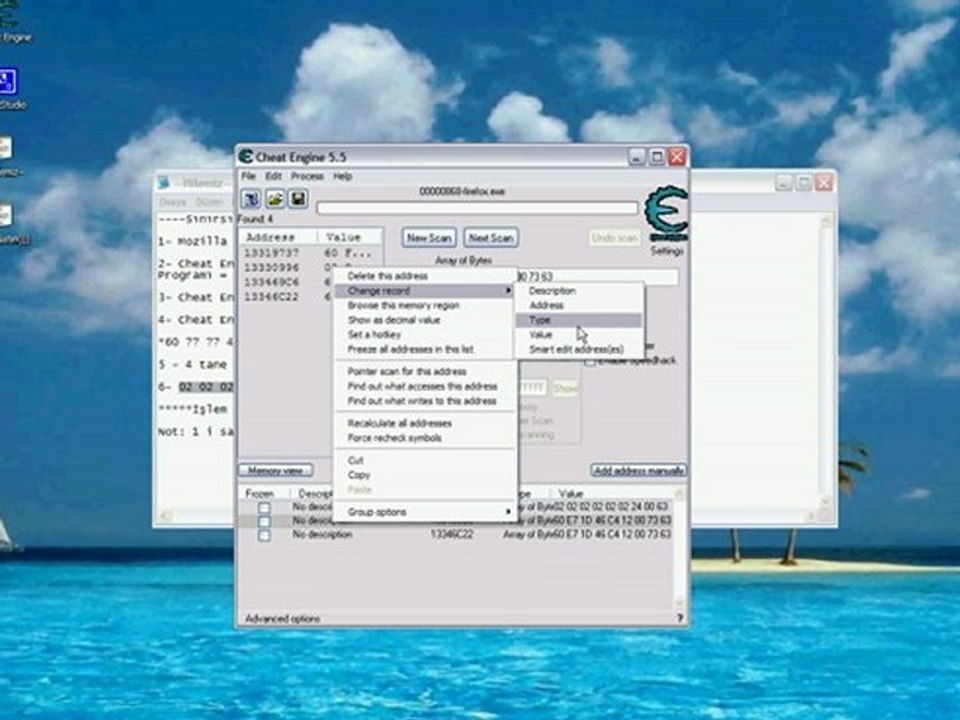The height and width of the screenshot is (720, 960).
Task: Click the address list vertical scrollbar
Action: point(679,549)
